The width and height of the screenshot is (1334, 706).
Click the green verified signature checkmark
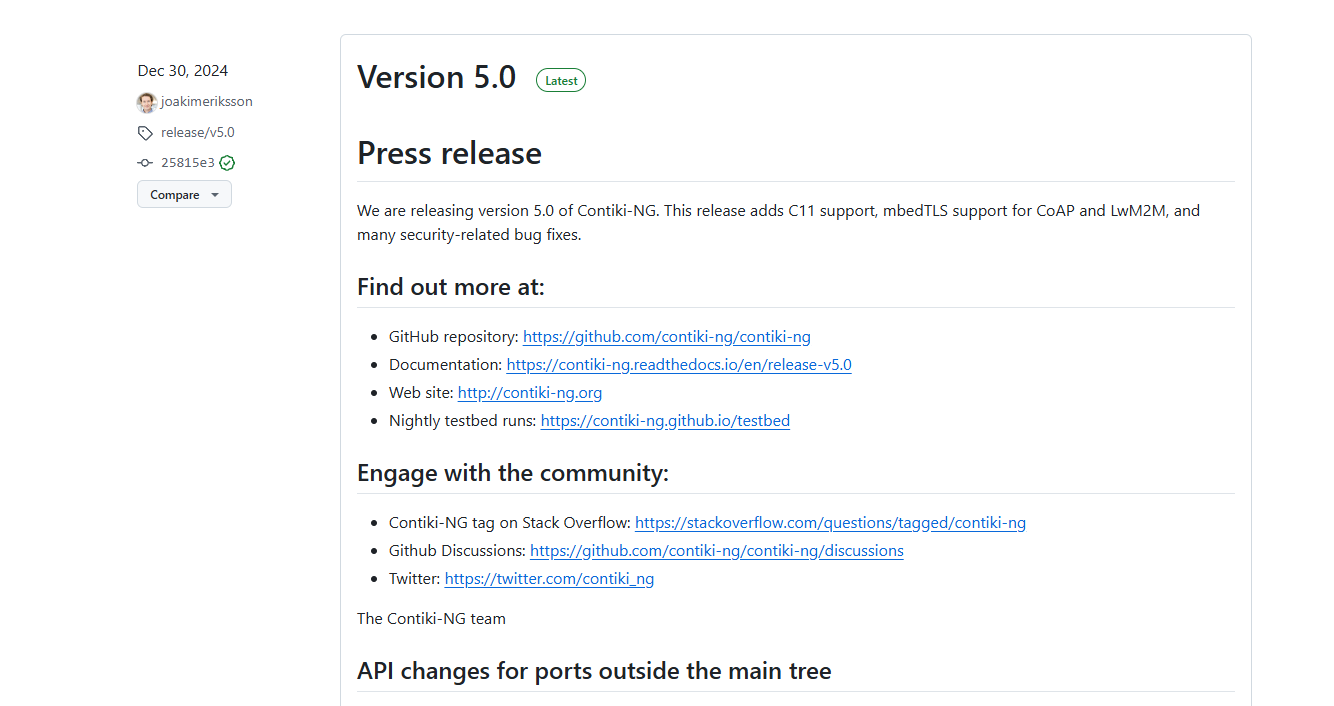(x=227, y=163)
